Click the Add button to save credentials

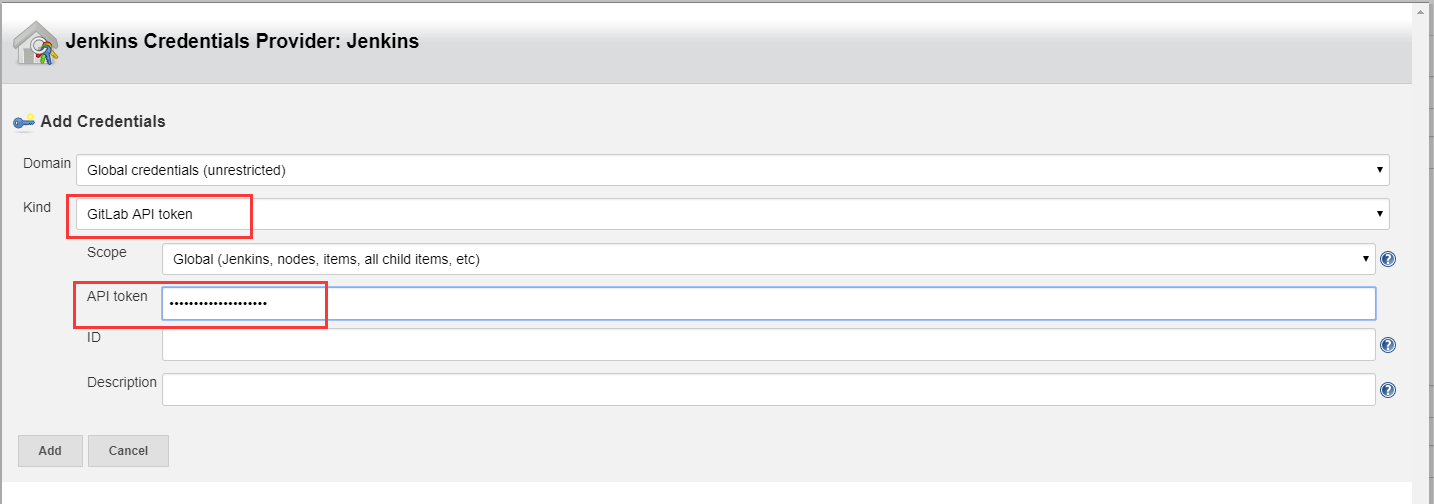click(50, 451)
